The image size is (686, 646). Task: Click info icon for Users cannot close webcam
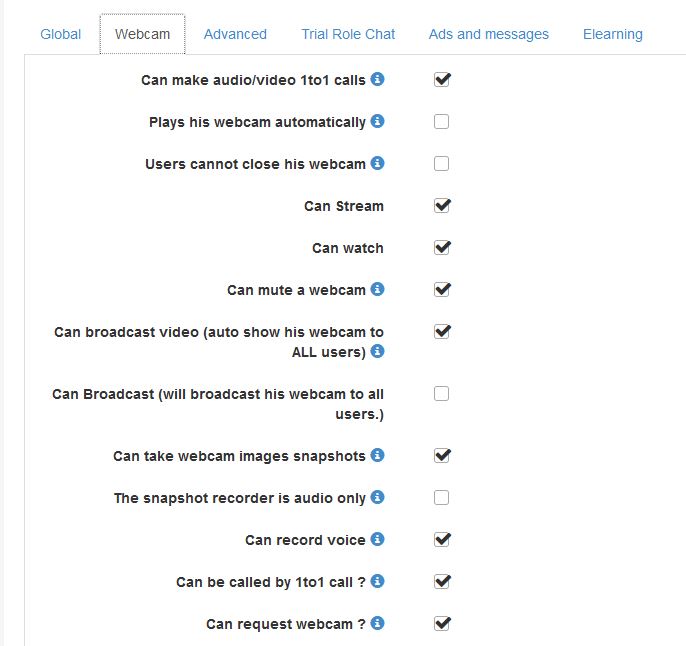tap(377, 163)
